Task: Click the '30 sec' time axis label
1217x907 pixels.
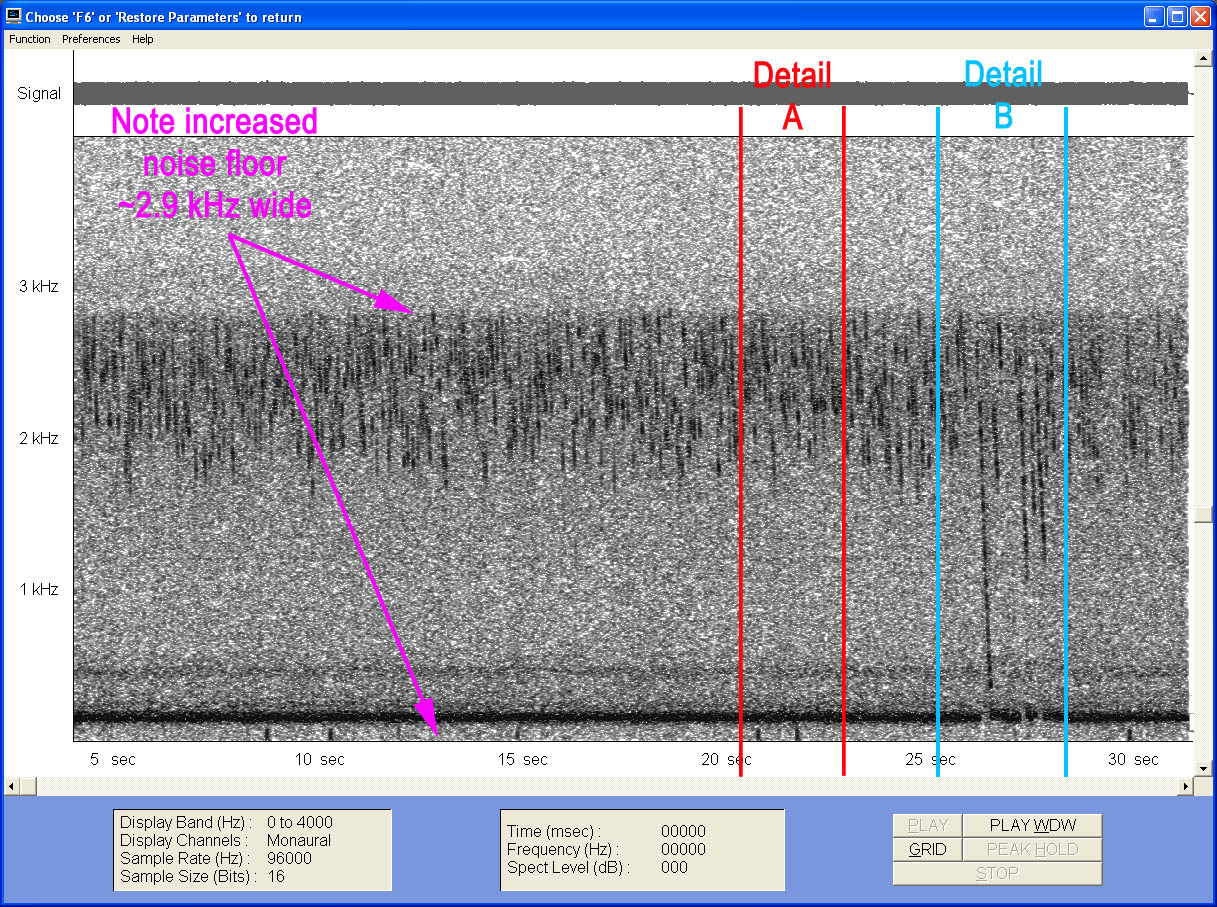Action: point(1133,760)
